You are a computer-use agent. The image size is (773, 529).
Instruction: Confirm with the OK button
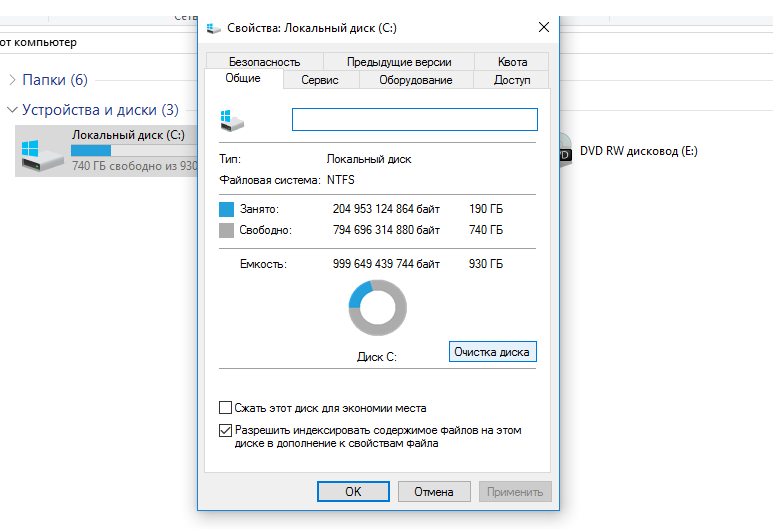(353, 492)
